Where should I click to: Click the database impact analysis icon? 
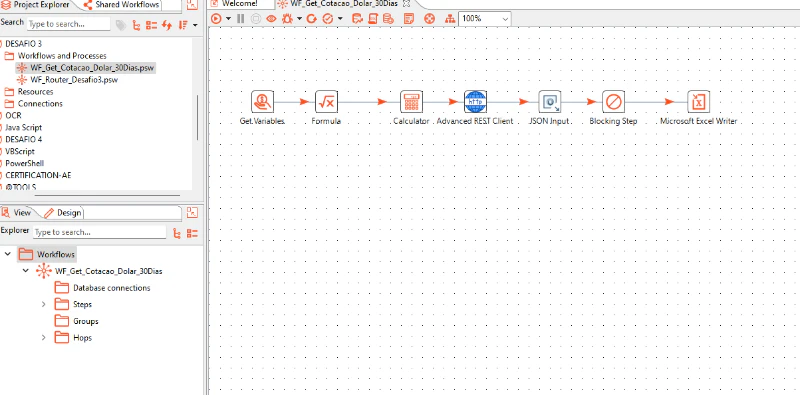coord(357,19)
